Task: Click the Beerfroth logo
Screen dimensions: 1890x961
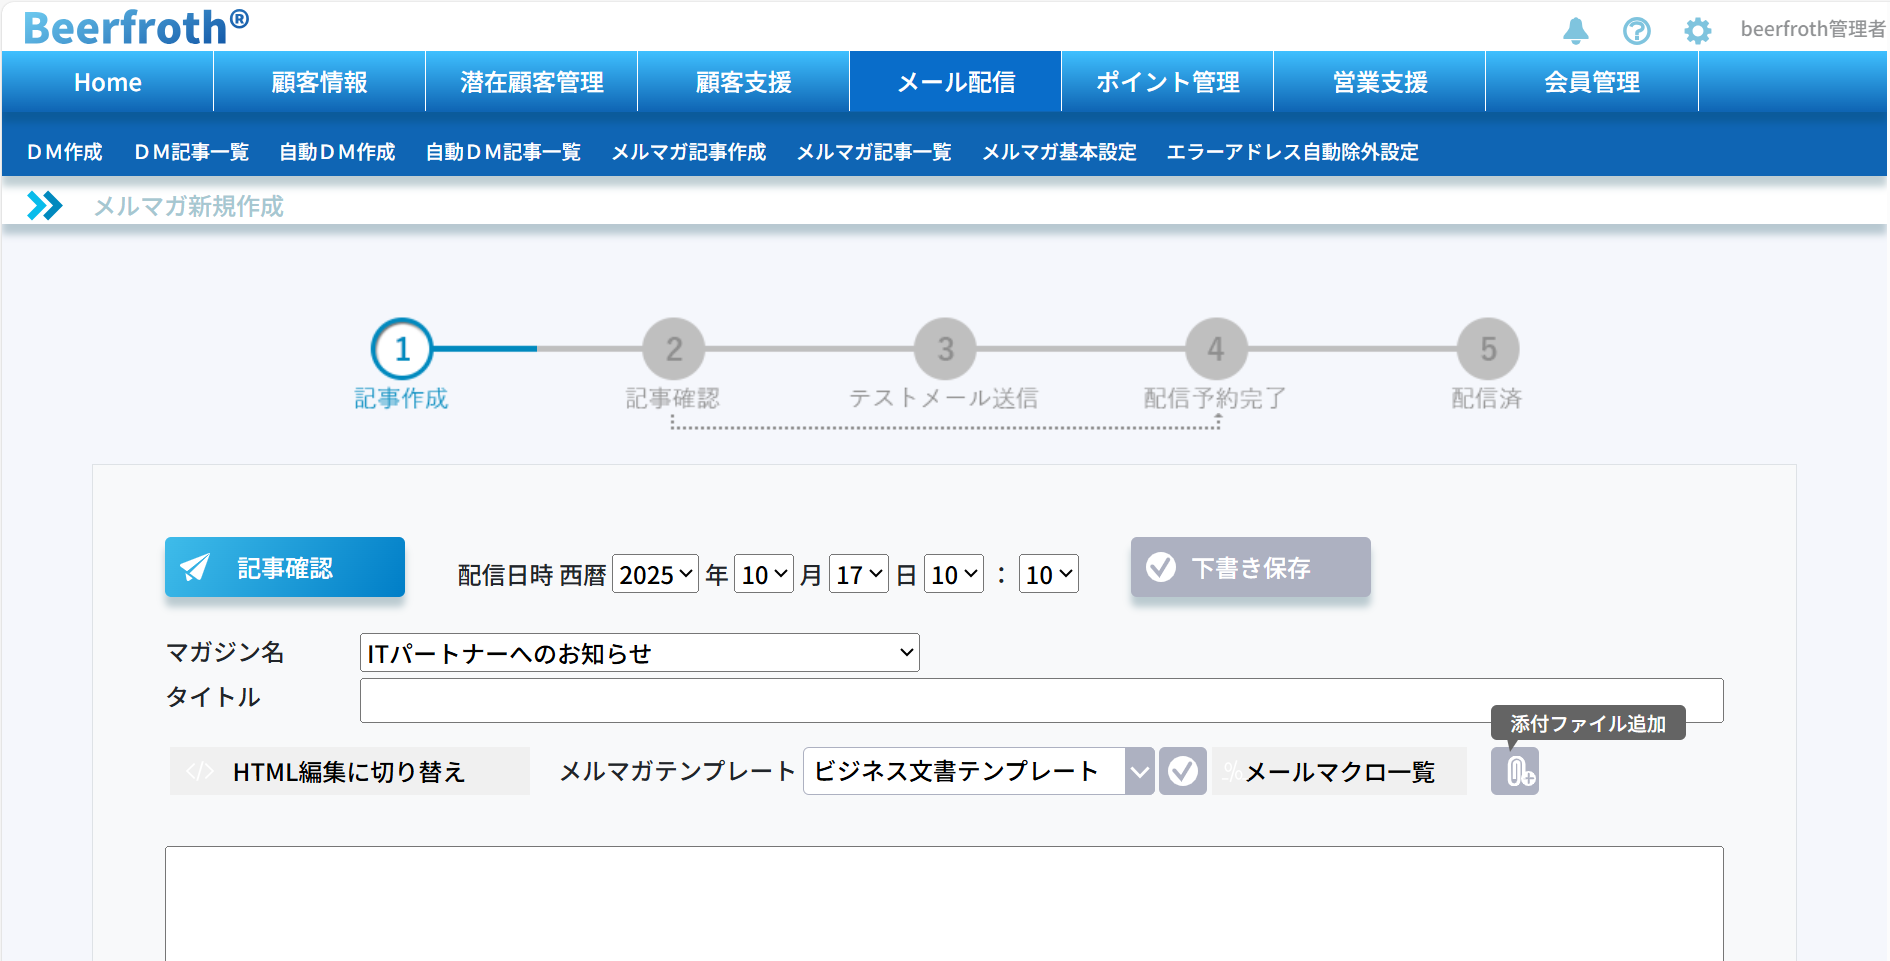Action: (136, 27)
